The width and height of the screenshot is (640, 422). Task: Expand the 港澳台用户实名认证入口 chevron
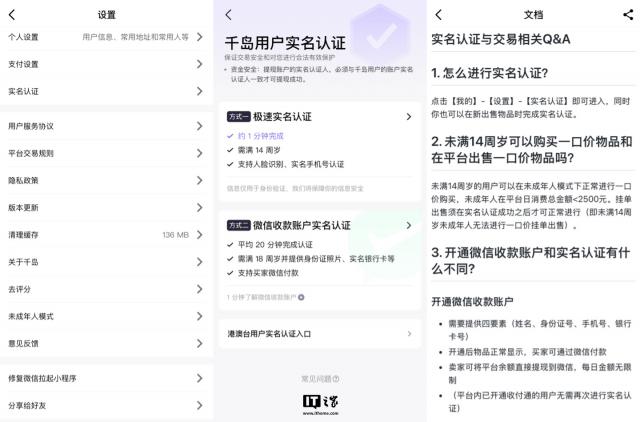(408, 333)
